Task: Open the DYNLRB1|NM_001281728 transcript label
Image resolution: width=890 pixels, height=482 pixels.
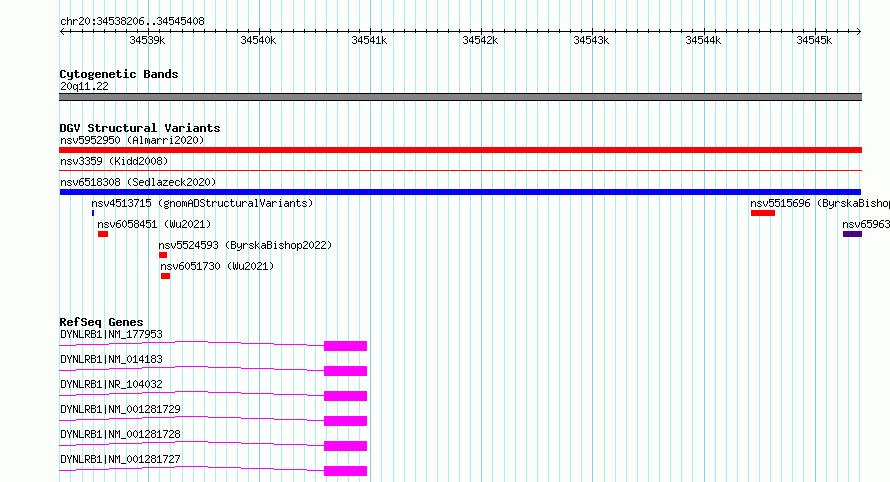Action: [x=120, y=434]
